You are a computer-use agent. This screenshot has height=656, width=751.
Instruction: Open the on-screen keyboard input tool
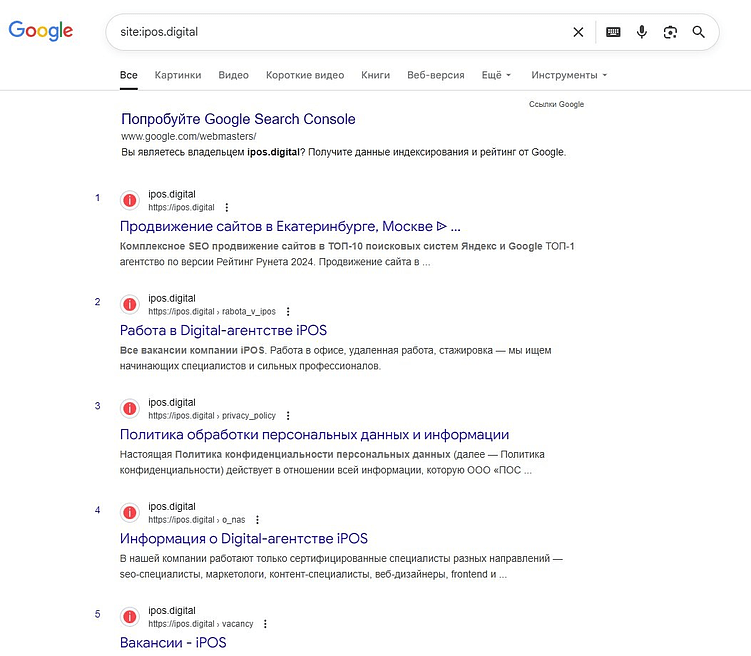point(613,32)
